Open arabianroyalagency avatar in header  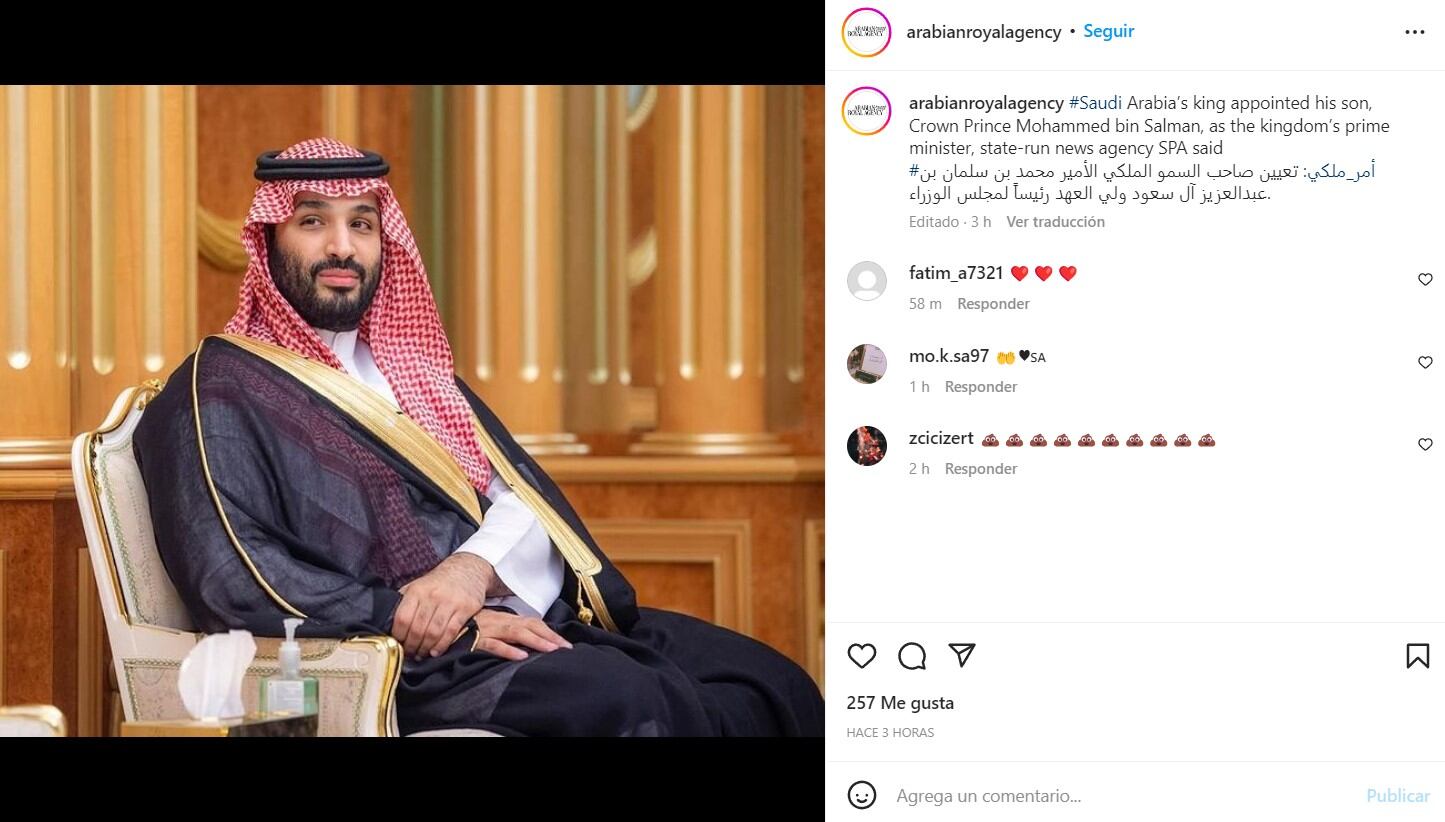[866, 32]
